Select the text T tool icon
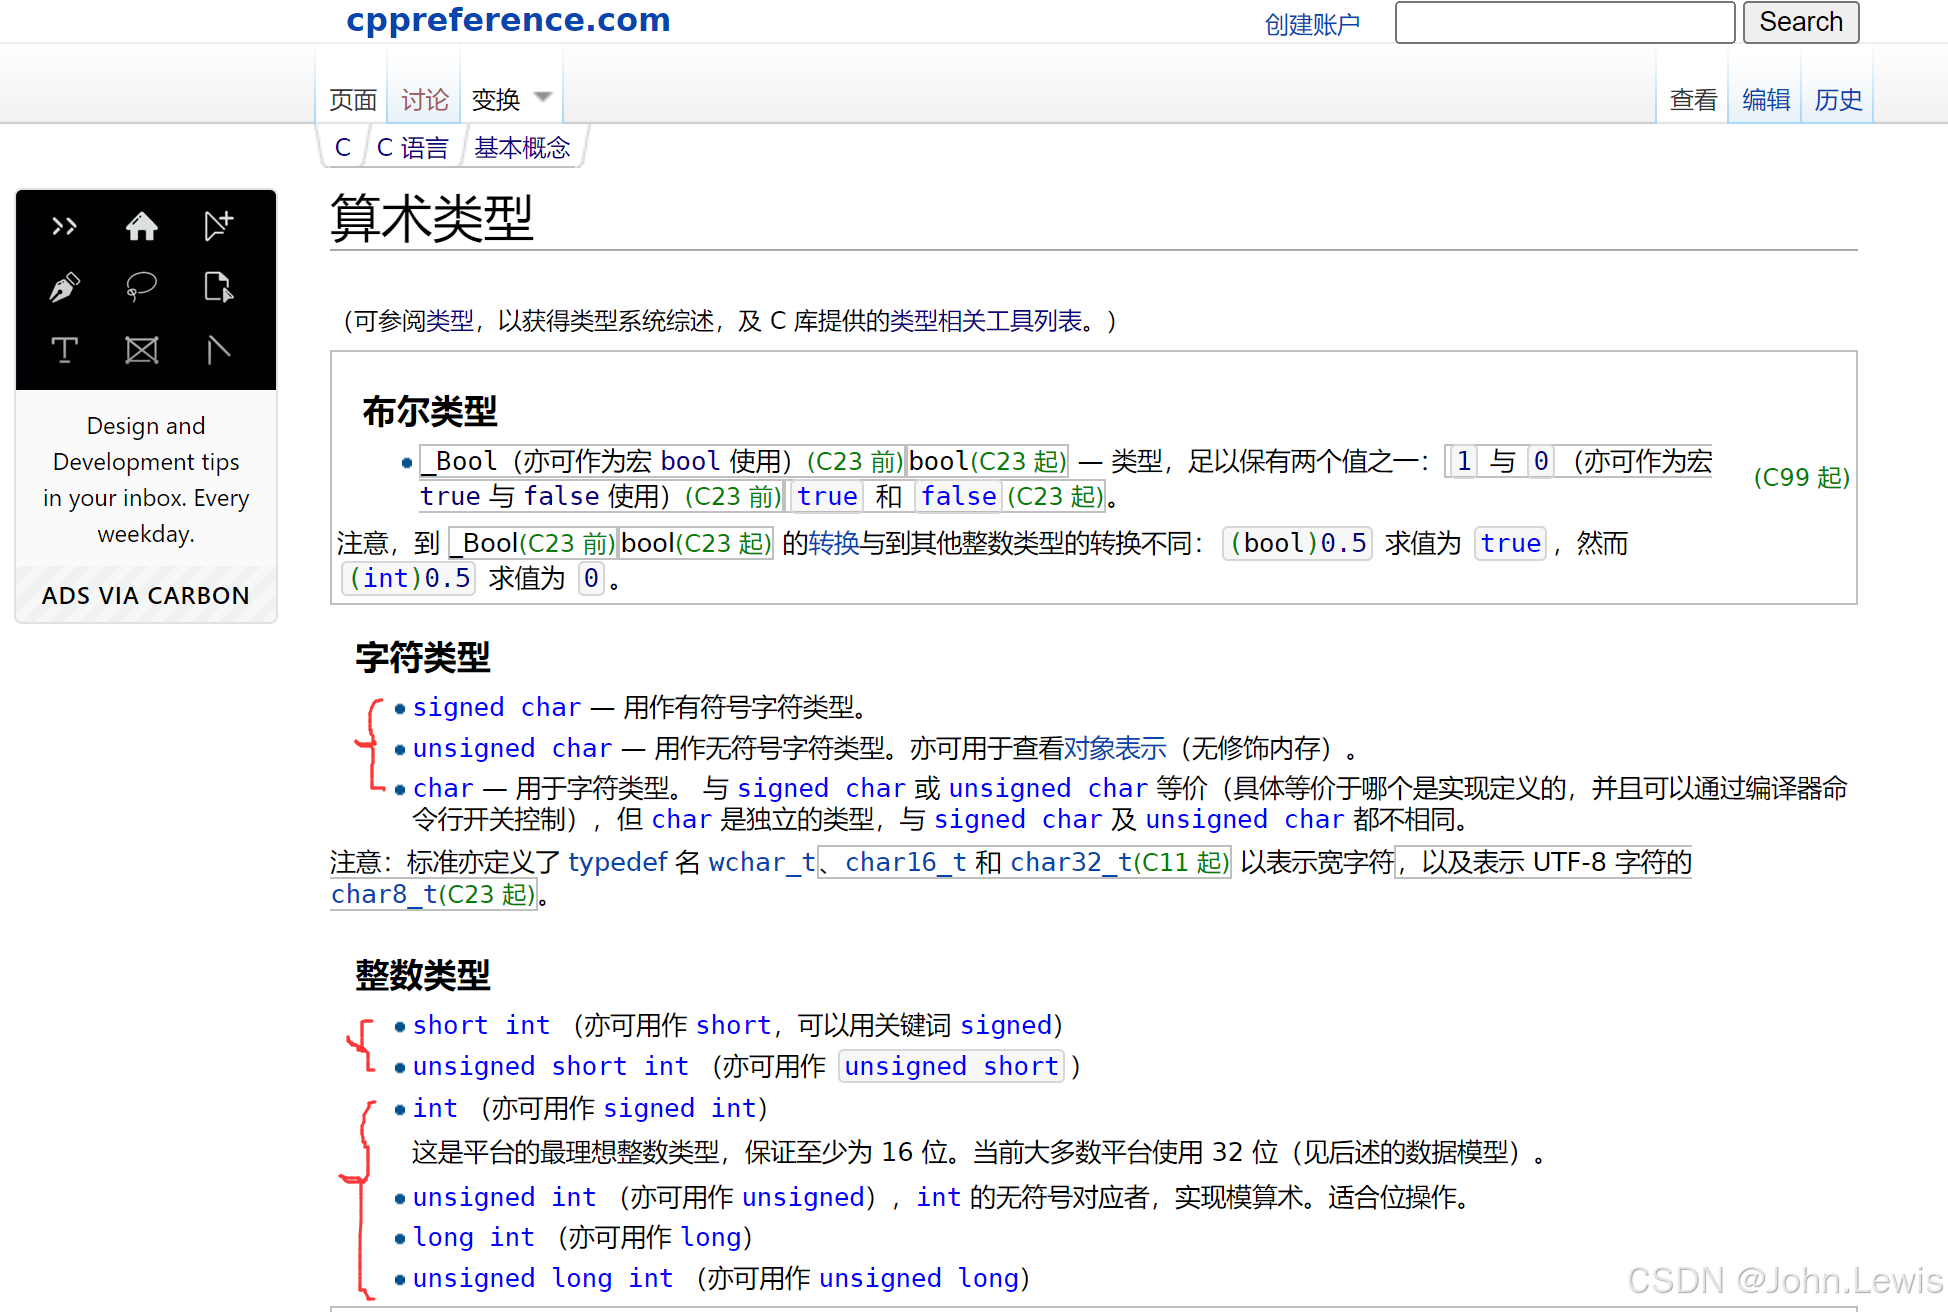Screen dimensions: 1948x1312 coord(65,350)
